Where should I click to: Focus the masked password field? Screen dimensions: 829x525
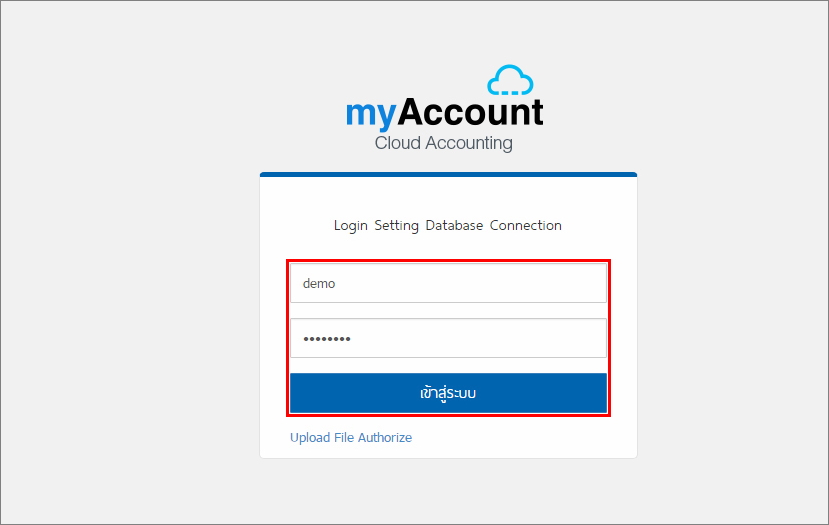click(x=448, y=338)
